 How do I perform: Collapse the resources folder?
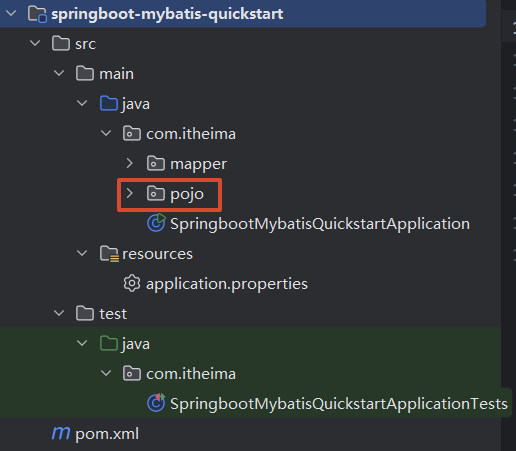click(x=82, y=253)
